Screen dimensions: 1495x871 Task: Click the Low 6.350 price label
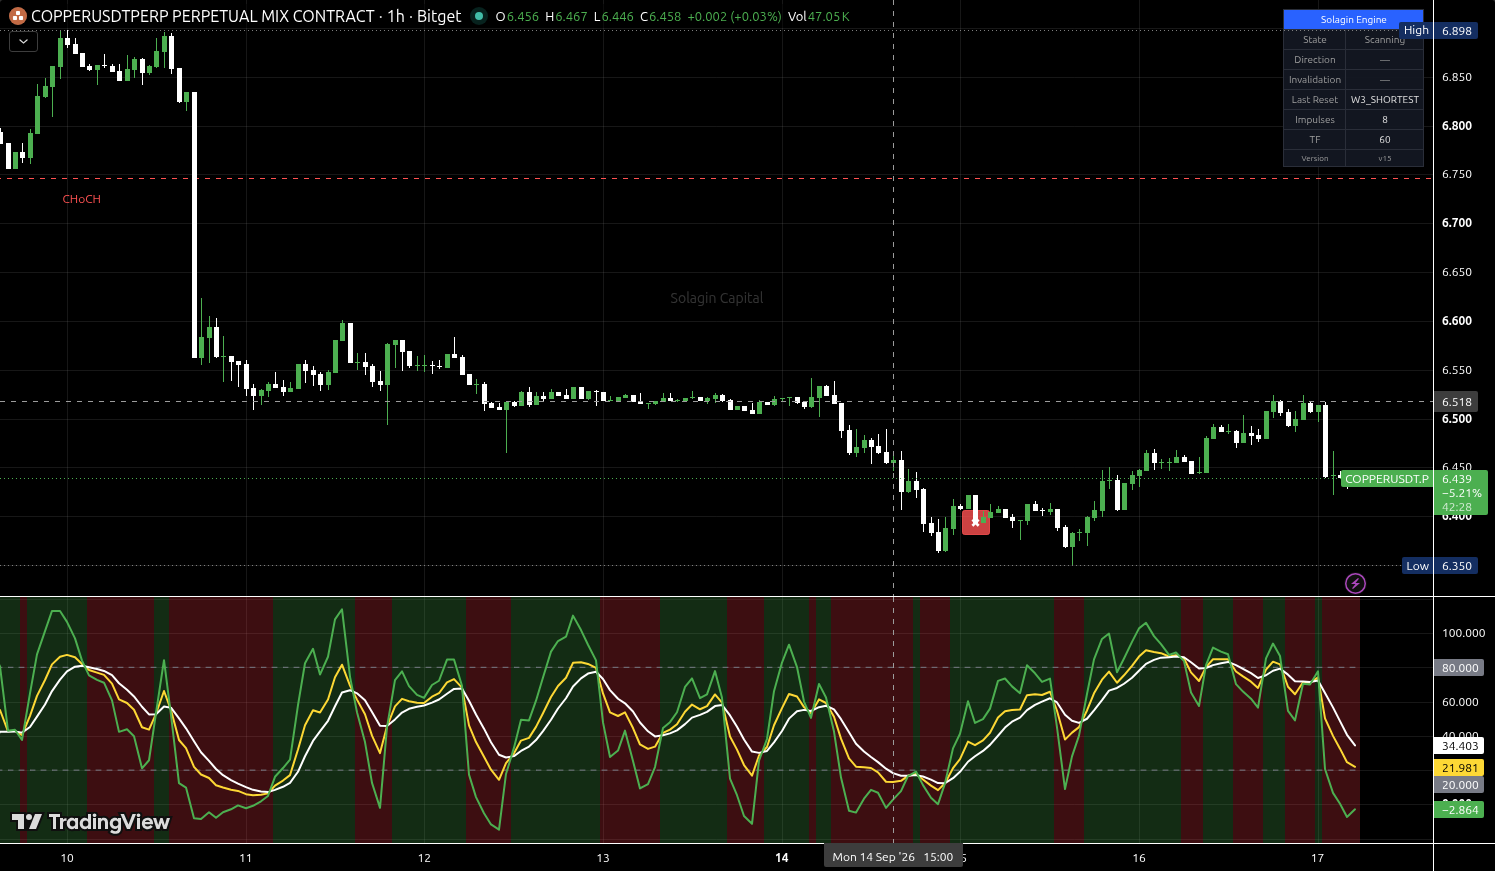(x=1440, y=566)
